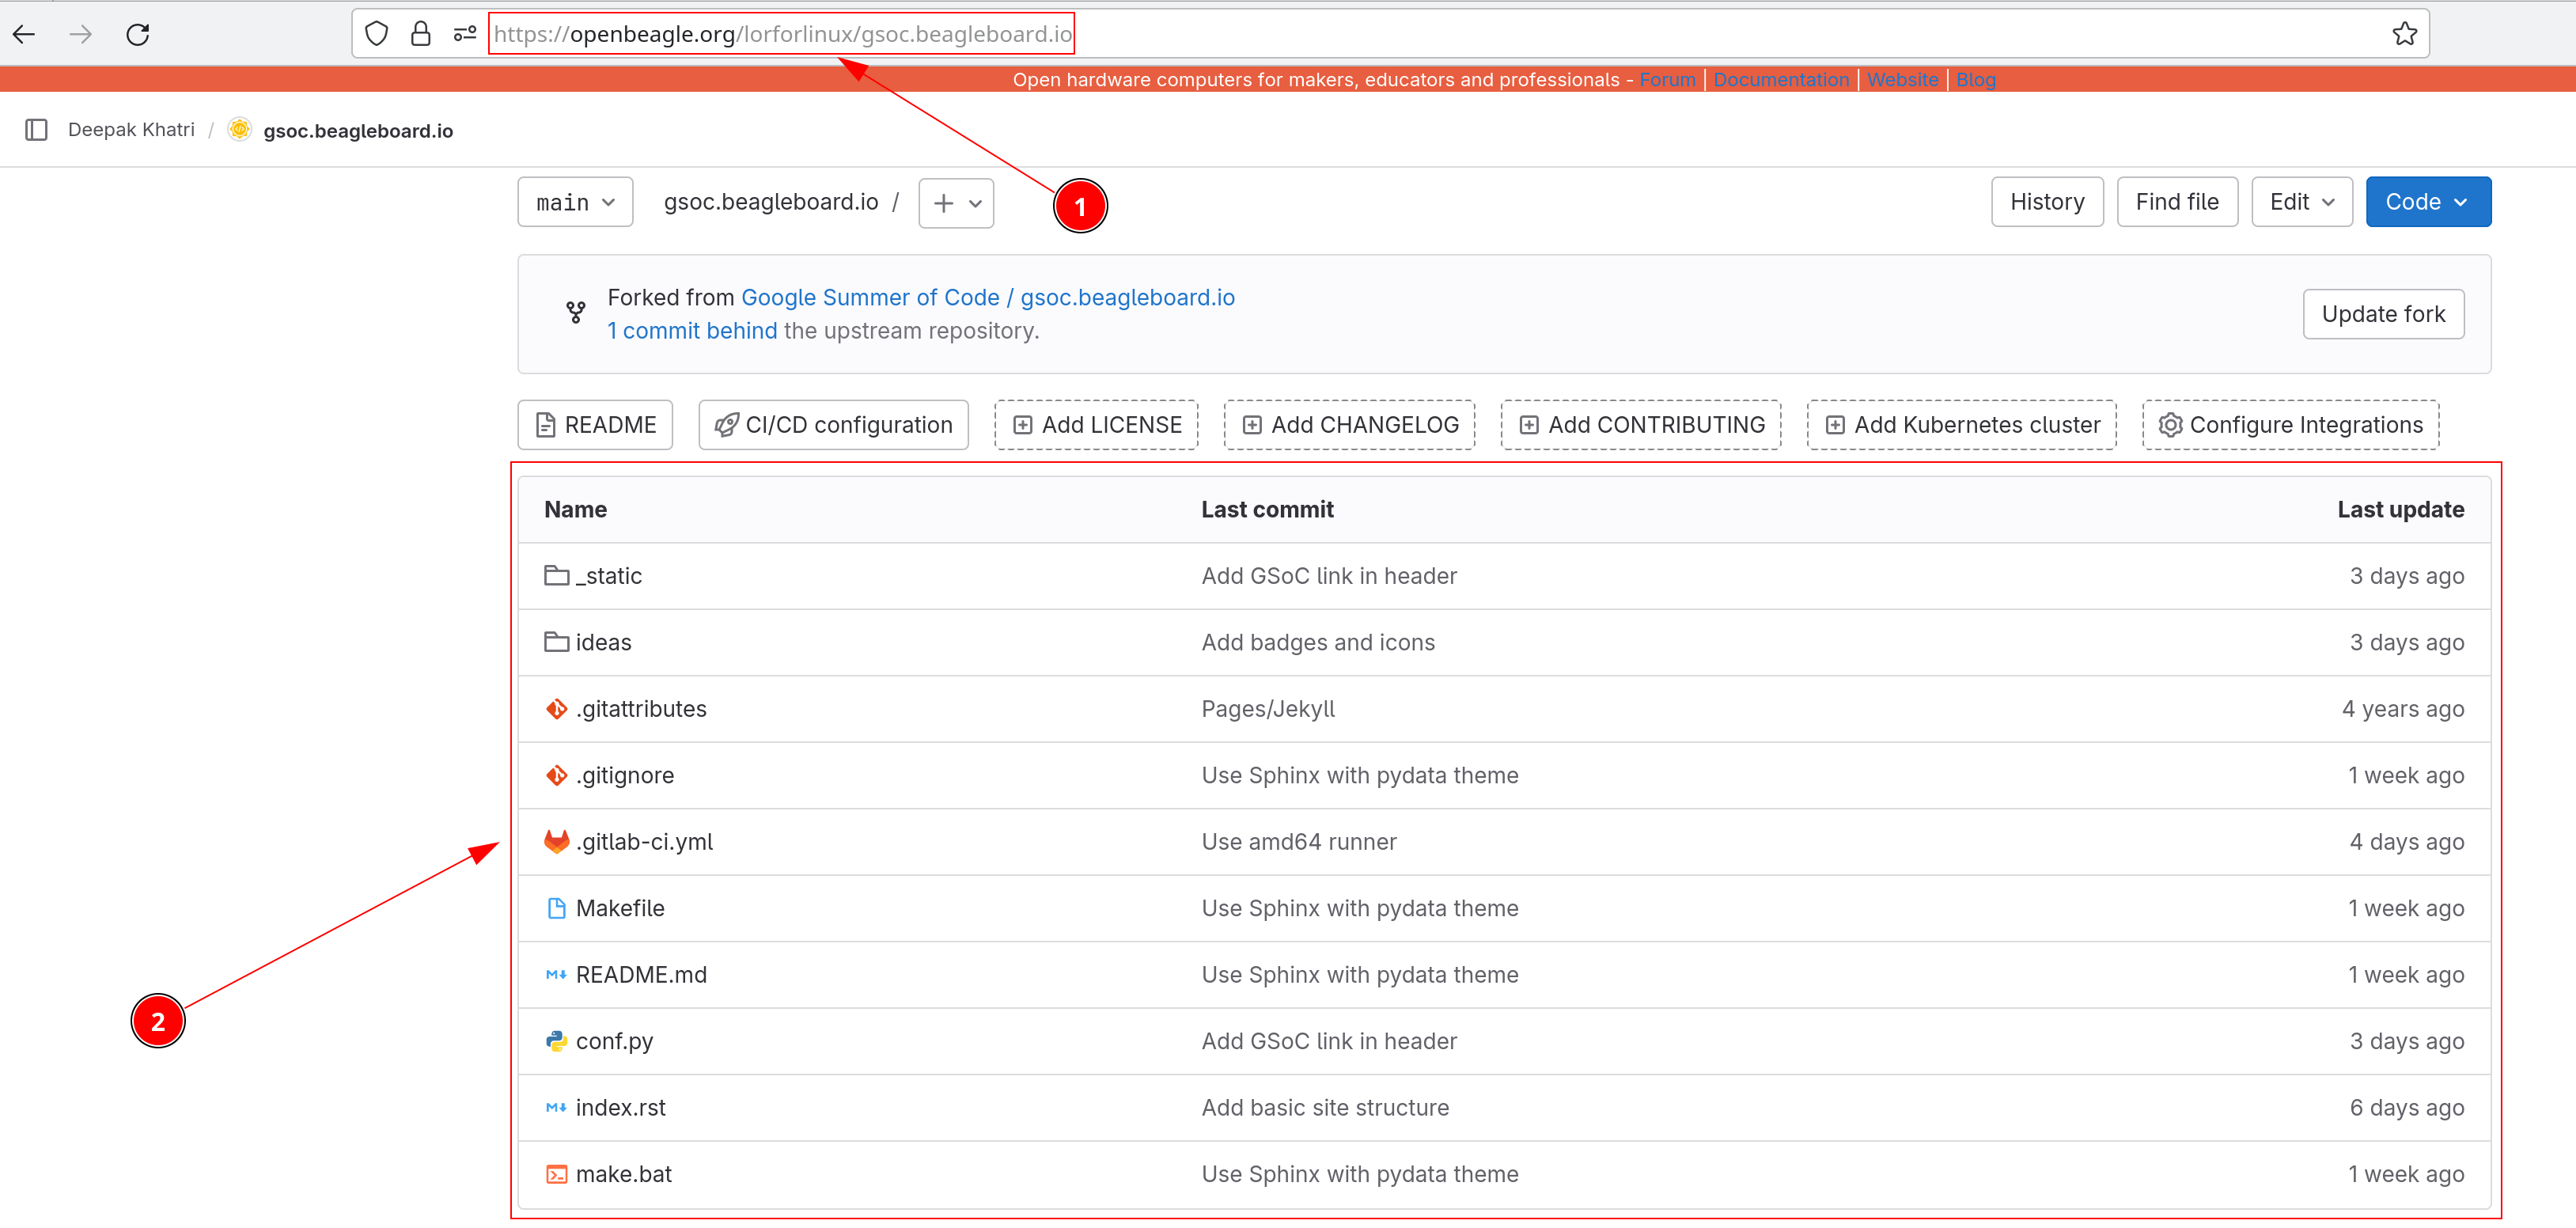
Task: Toggle the GitLab sidebar icon
Action: (x=37, y=130)
